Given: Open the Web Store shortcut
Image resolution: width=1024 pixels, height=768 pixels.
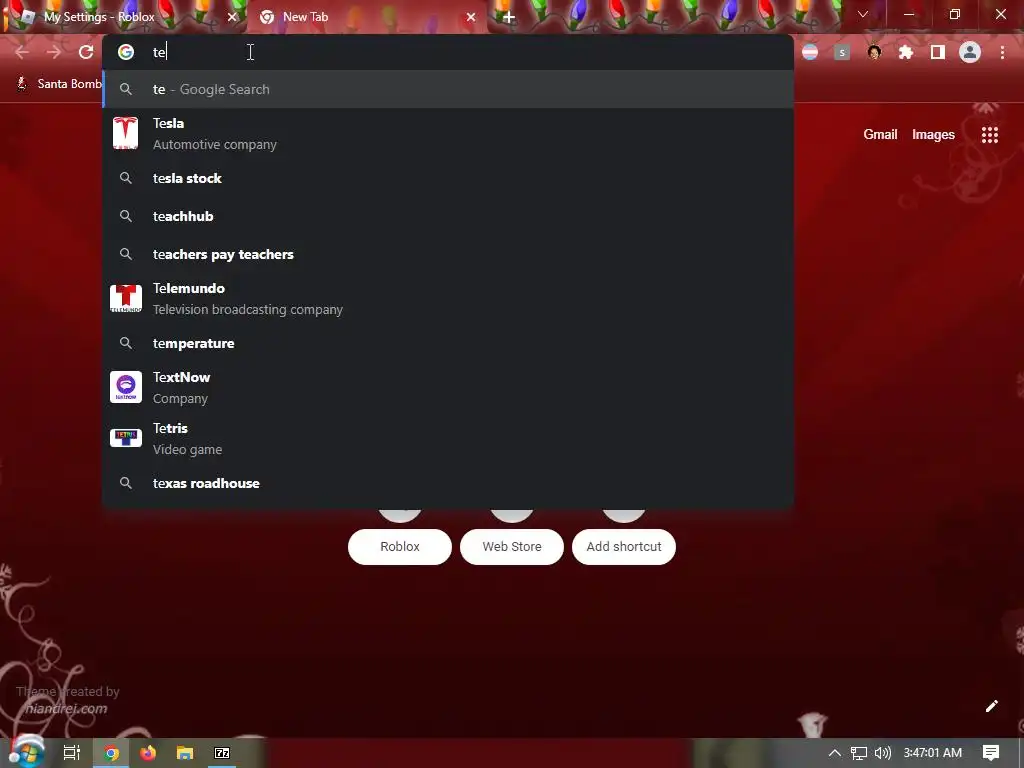Looking at the screenshot, I should 512,547.
